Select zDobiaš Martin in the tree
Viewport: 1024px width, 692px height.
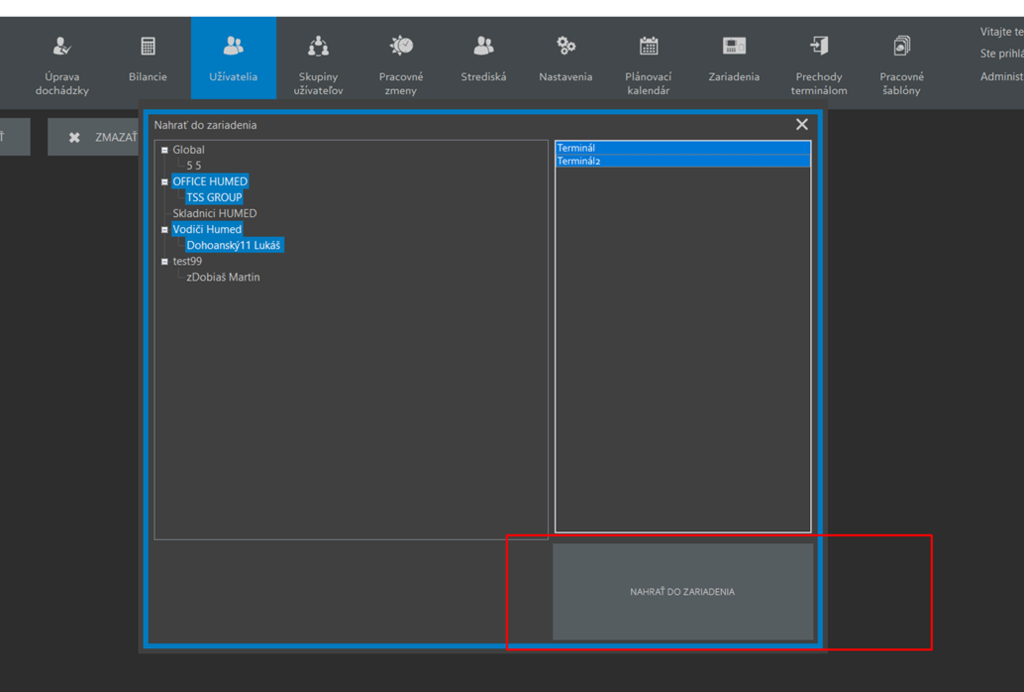(x=223, y=277)
